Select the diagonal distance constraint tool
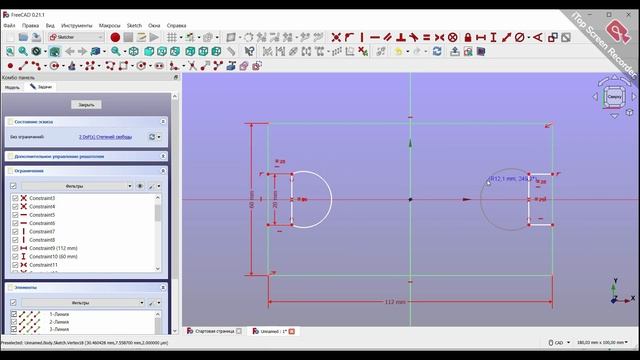 click(x=507, y=38)
